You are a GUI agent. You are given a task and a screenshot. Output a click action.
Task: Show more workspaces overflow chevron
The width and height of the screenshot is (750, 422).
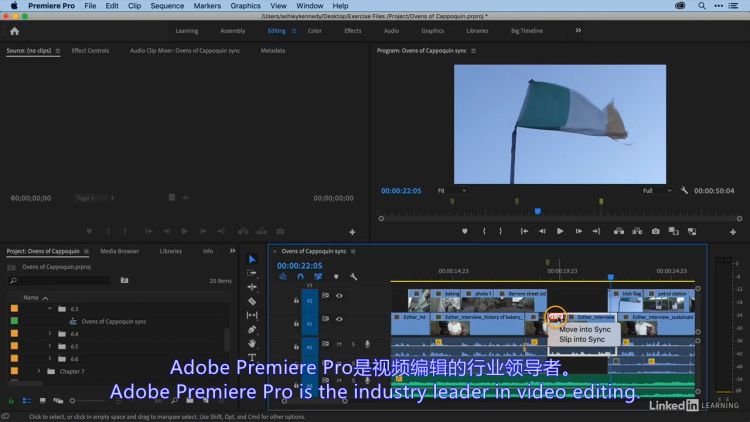pyautogui.click(x=578, y=30)
